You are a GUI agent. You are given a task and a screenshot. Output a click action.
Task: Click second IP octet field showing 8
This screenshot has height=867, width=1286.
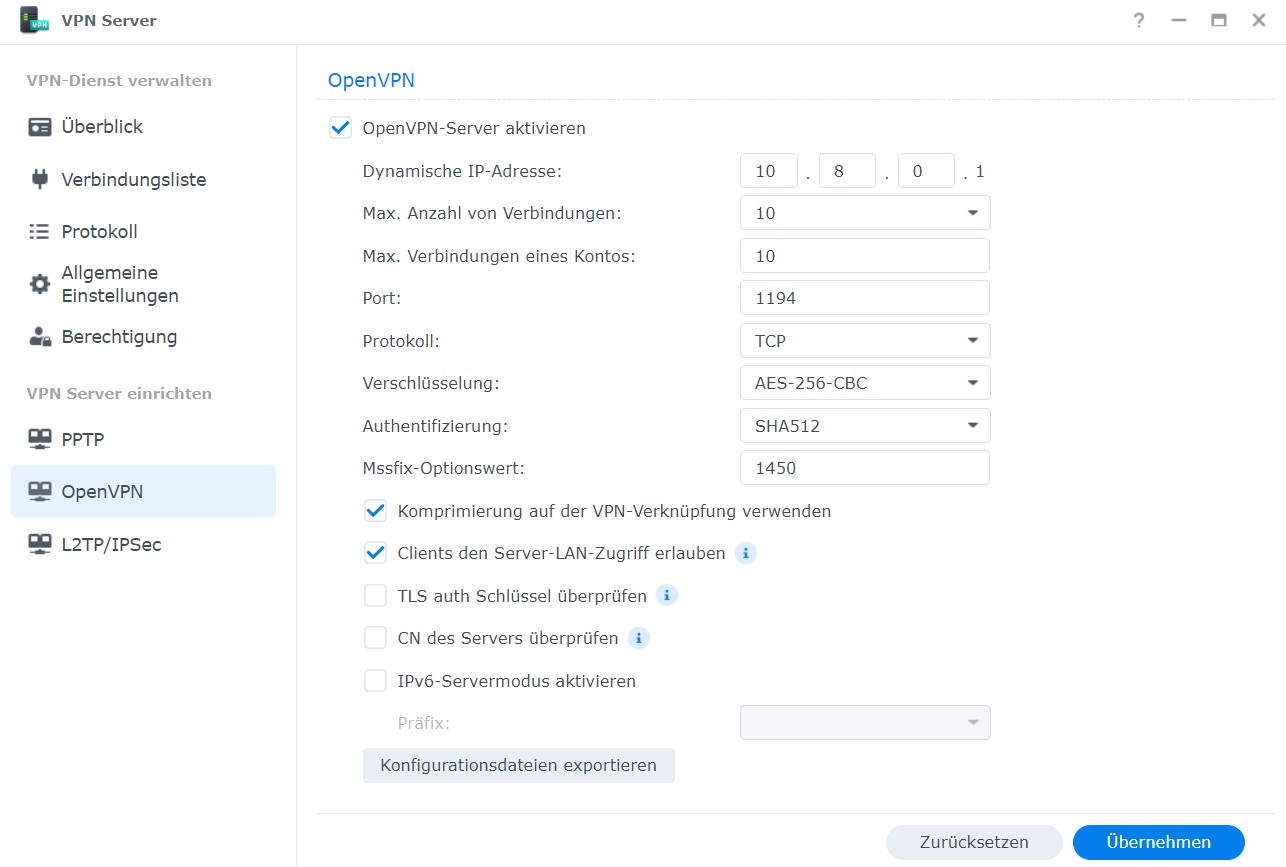(847, 171)
